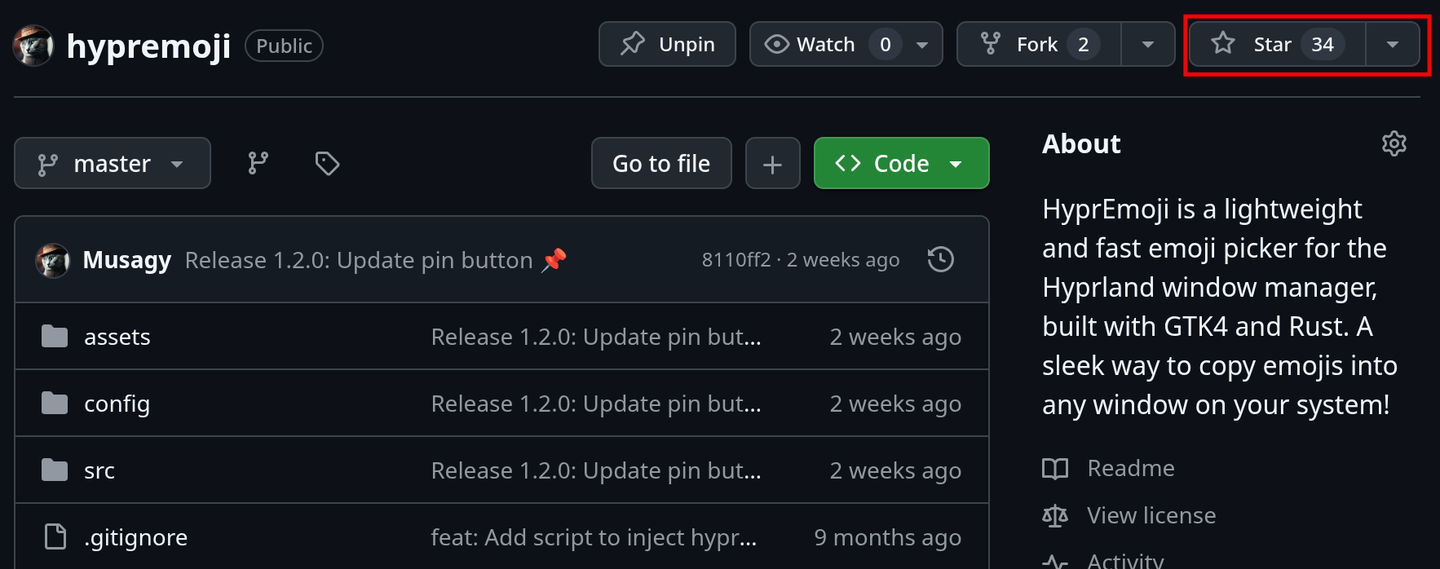Click the Activity pulse icon
This screenshot has width=1440, height=569.
coord(1055,561)
